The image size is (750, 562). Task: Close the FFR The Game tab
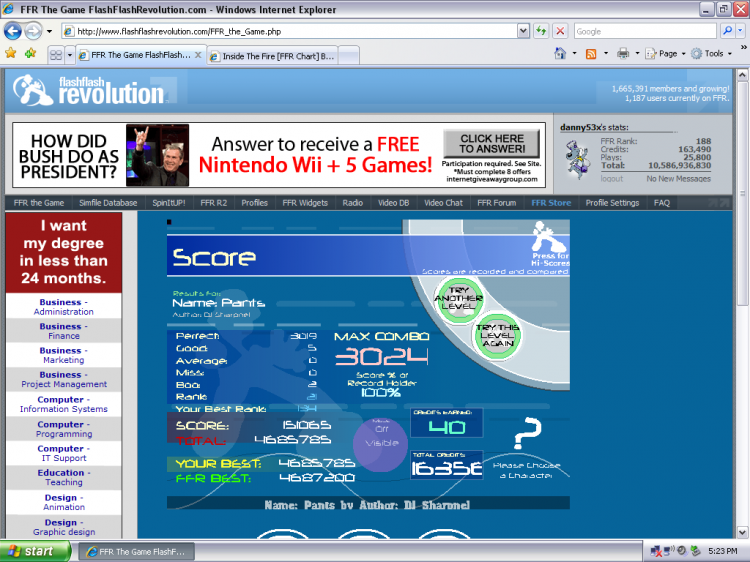pyautogui.click(x=198, y=55)
